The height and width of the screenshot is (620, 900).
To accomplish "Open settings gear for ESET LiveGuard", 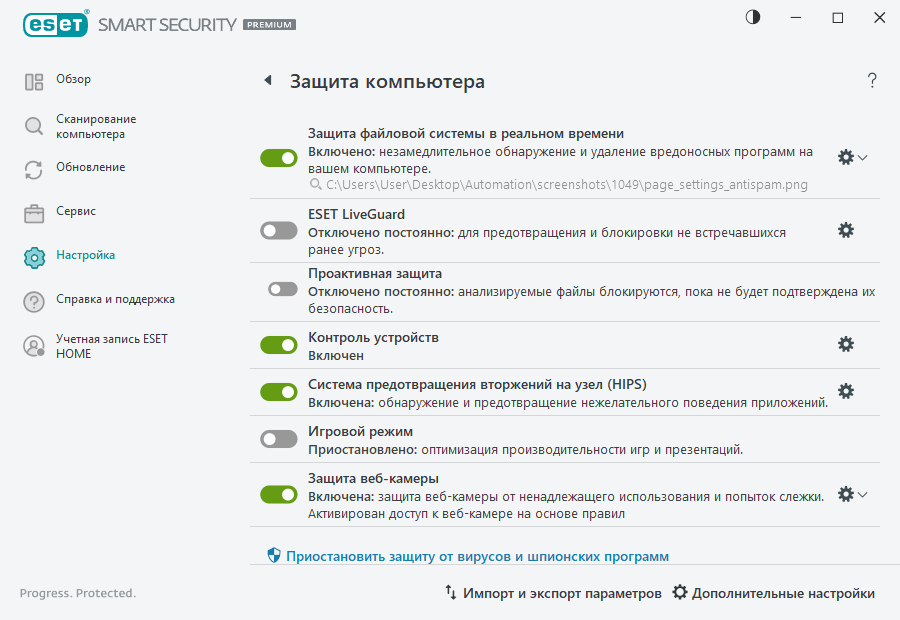I will (x=846, y=230).
